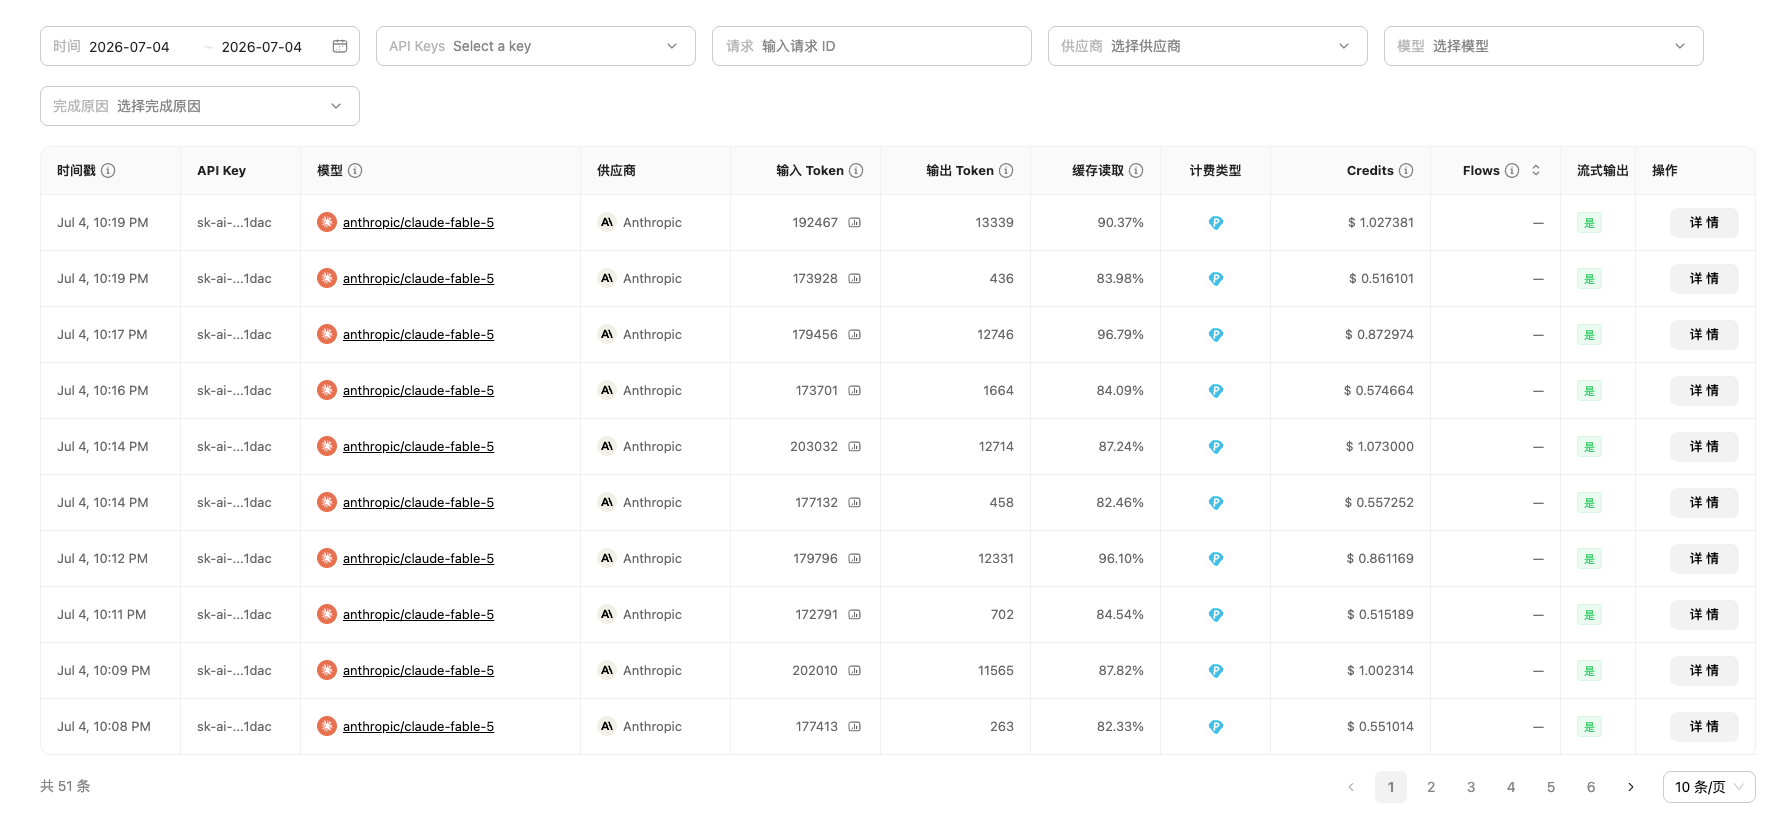Image resolution: width=1781 pixels, height=834 pixels.
Task: Sort table by Flows column arrows
Action: click(1536, 171)
